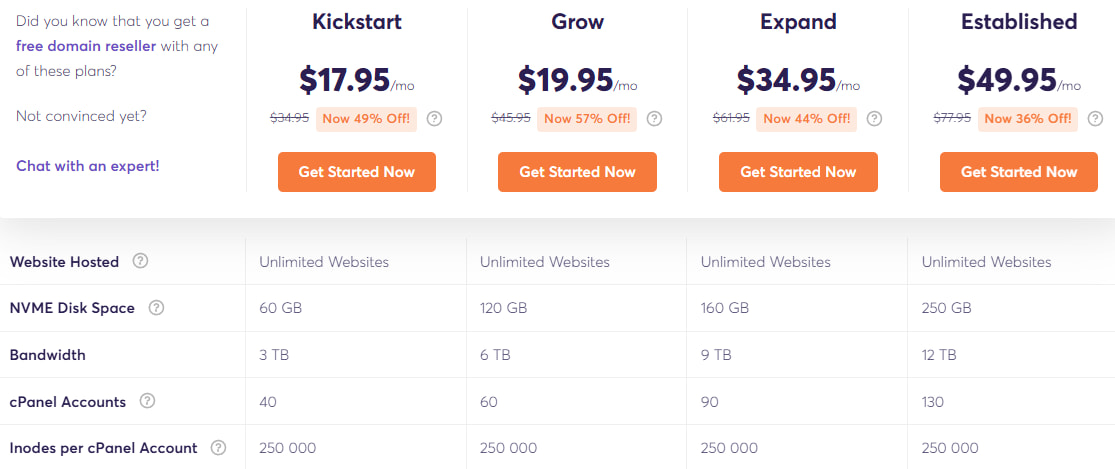Click the Now 36% Off badge
Image resolution: width=1115 pixels, height=469 pixels.
pos(1027,119)
